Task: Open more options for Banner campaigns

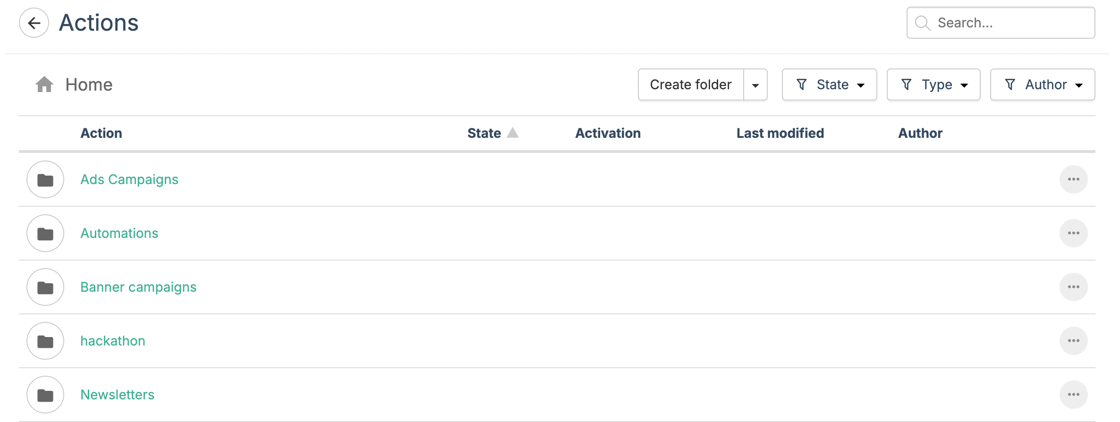Action: tap(1073, 287)
